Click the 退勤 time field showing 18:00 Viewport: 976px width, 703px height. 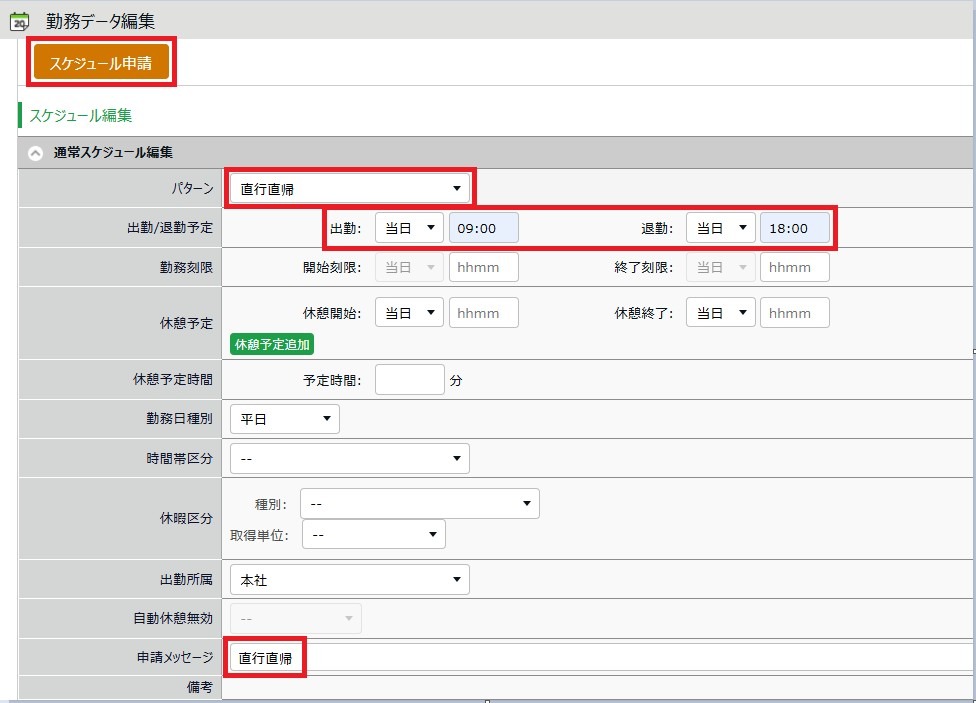(x=794, y=228)
